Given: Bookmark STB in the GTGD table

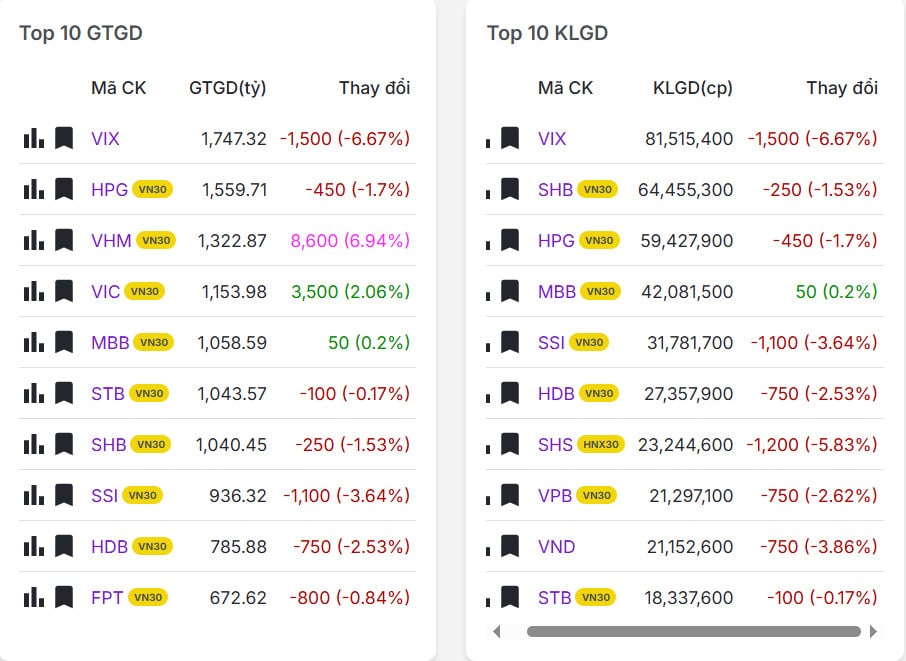Looking at the screenshot, I should [x=64, y=393].
